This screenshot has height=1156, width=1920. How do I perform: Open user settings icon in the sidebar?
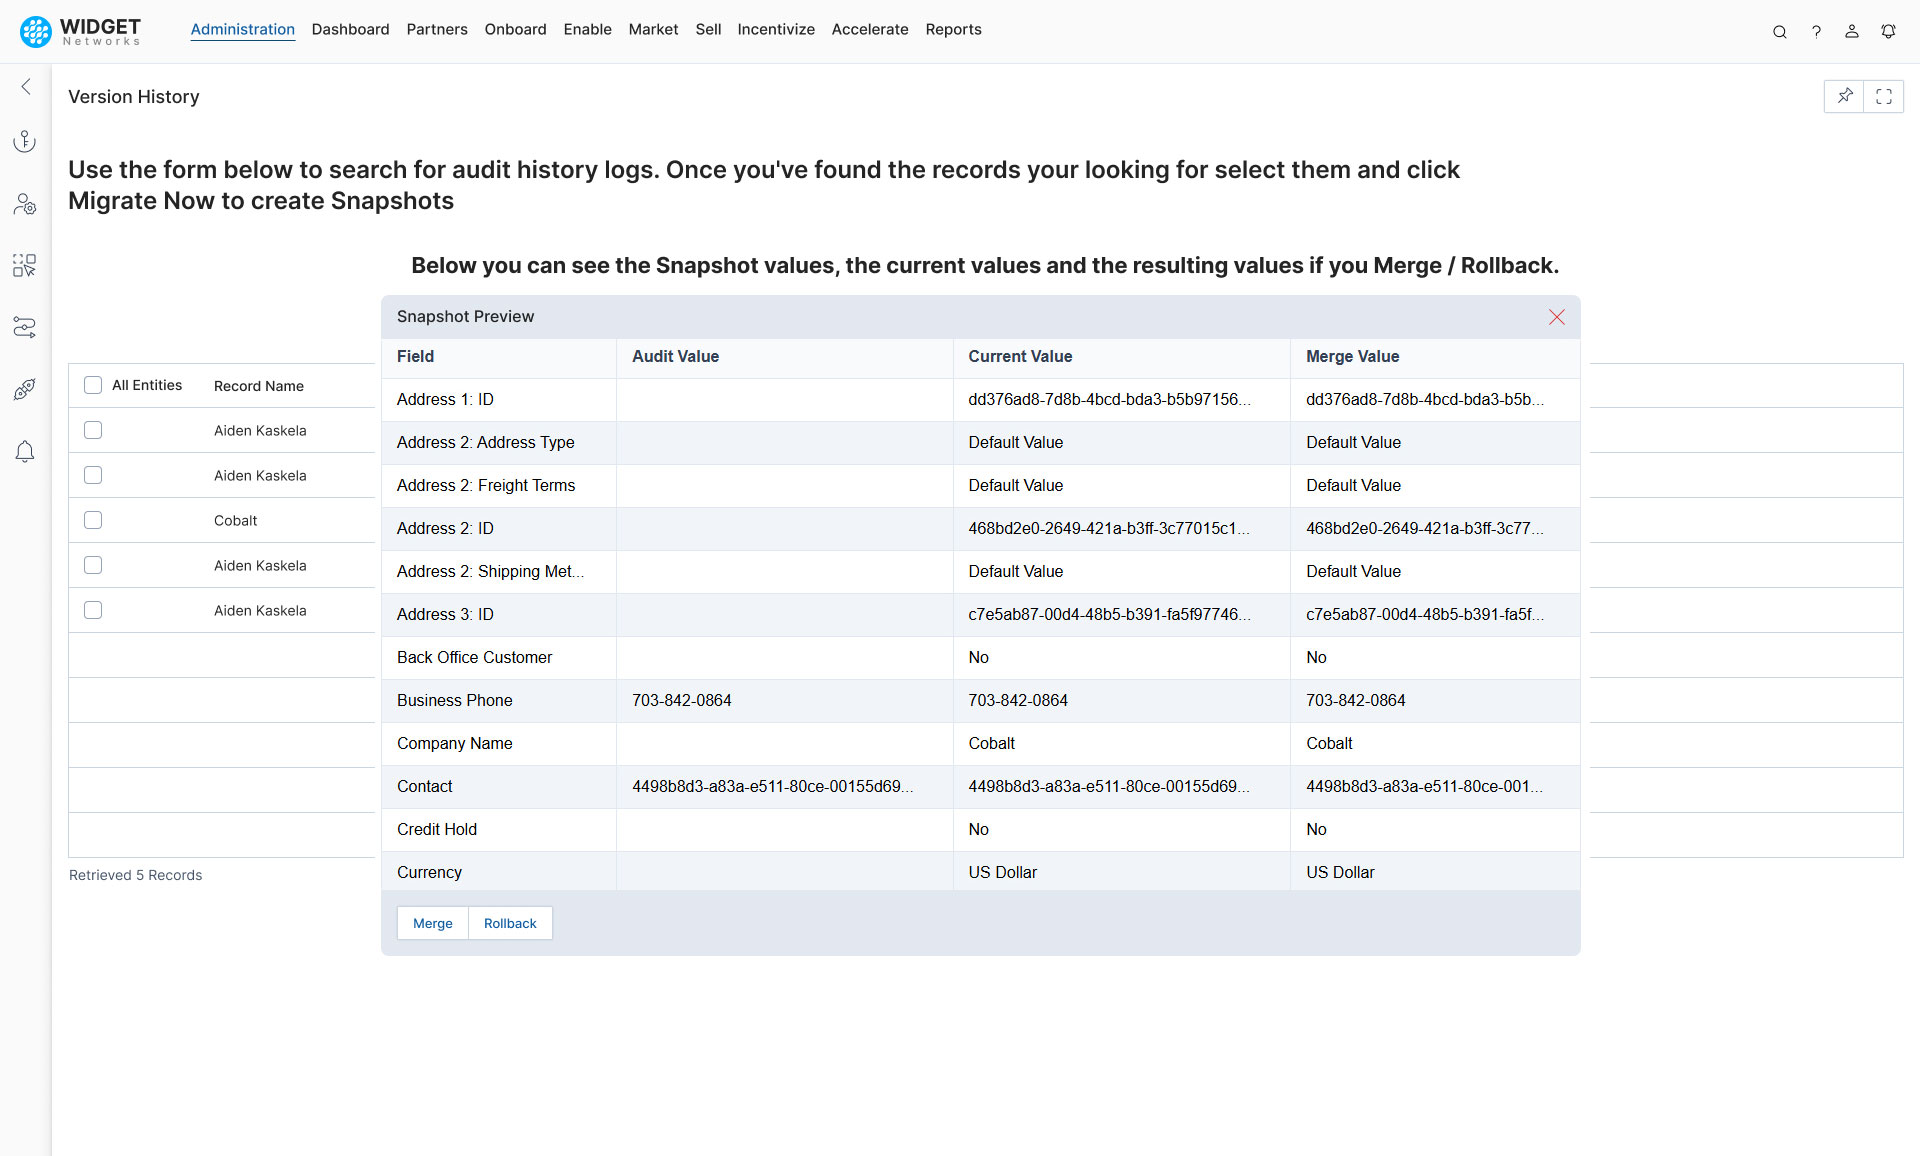[24, 204]
